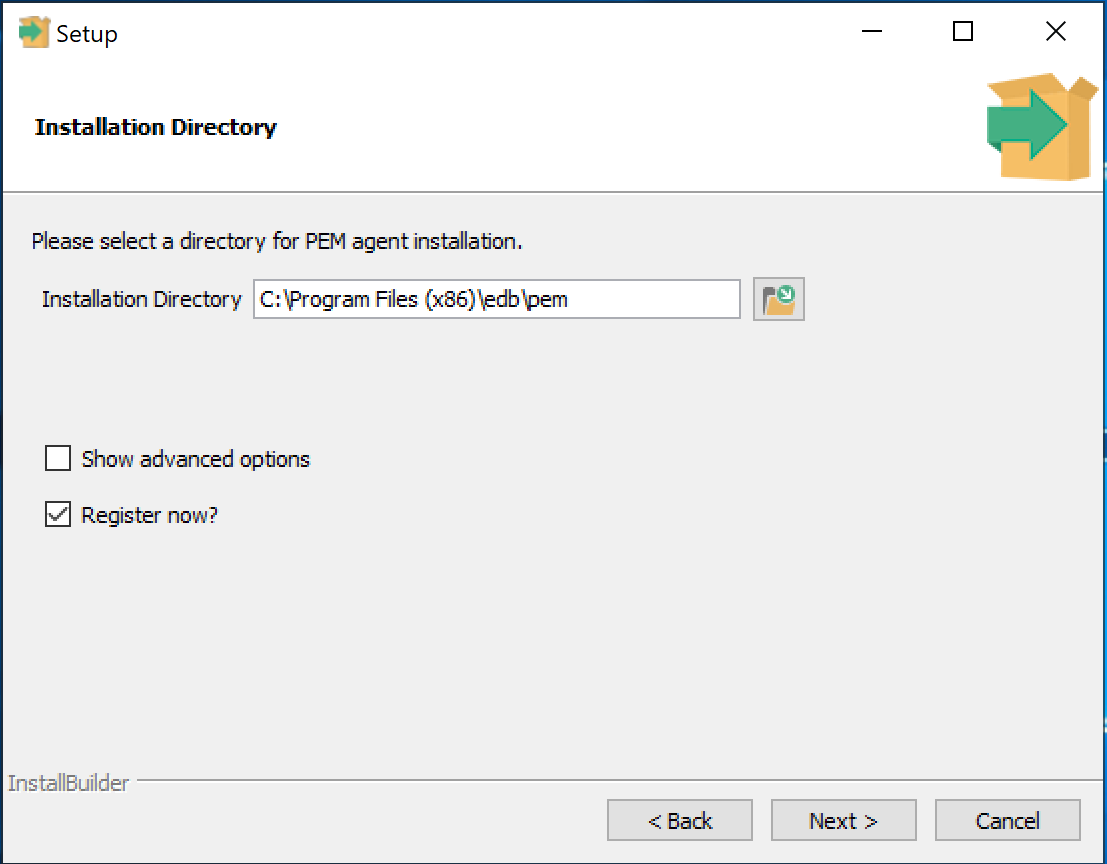Click the InstallBuilder footer text
The image size is (1107, 864).
(x=68, y=783)
